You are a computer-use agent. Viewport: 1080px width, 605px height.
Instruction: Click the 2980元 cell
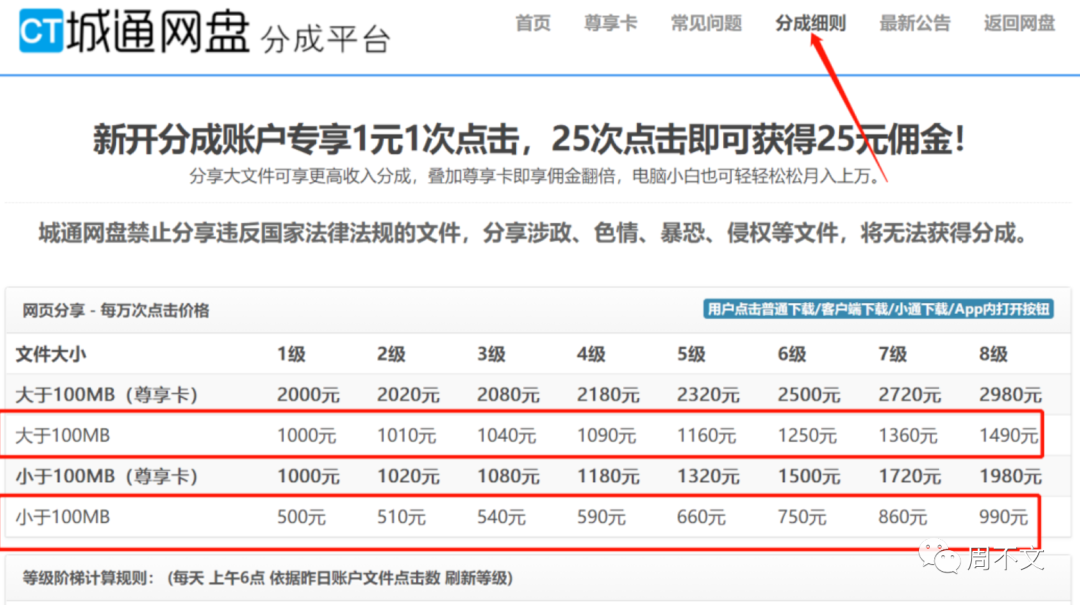pos(1010,395)
